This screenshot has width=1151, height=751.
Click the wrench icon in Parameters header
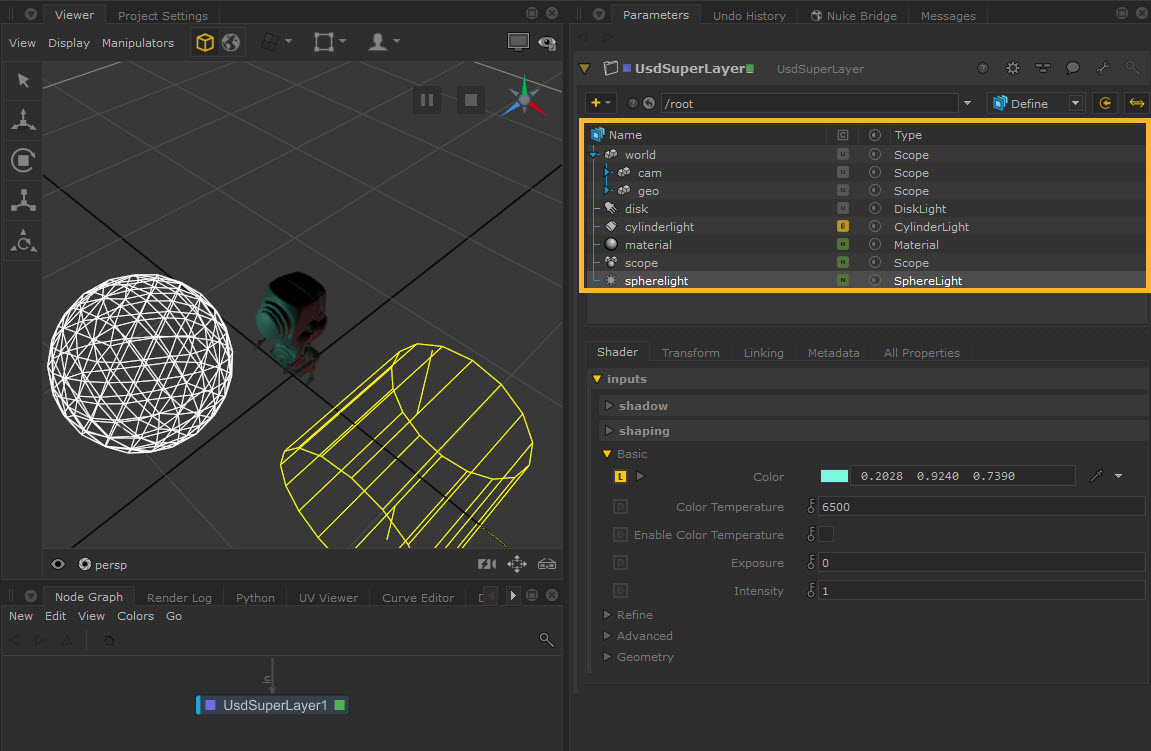coord(1103,69)
